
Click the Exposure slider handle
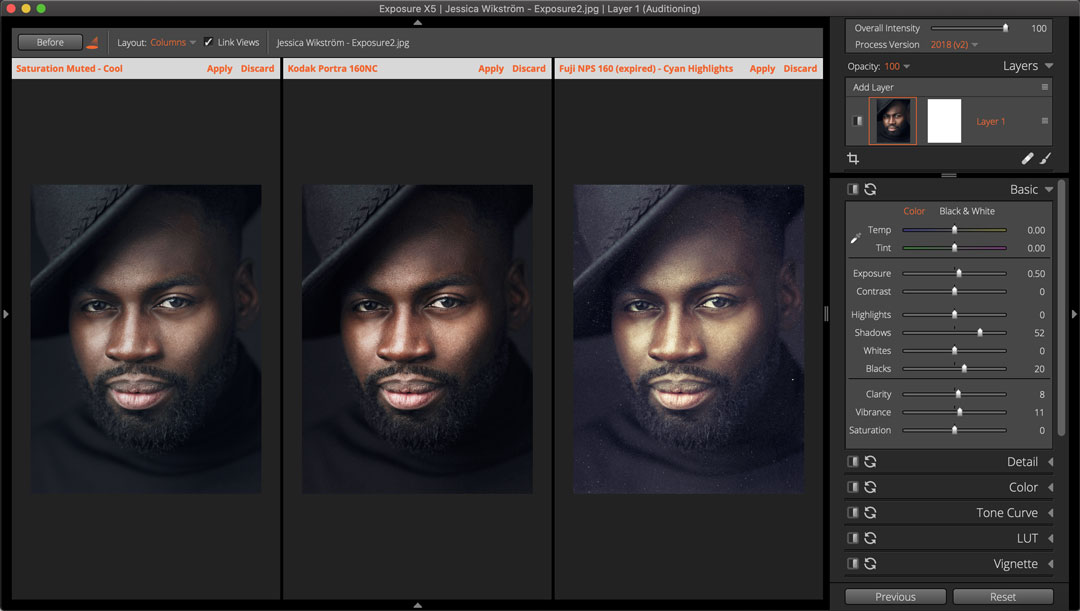959,273
